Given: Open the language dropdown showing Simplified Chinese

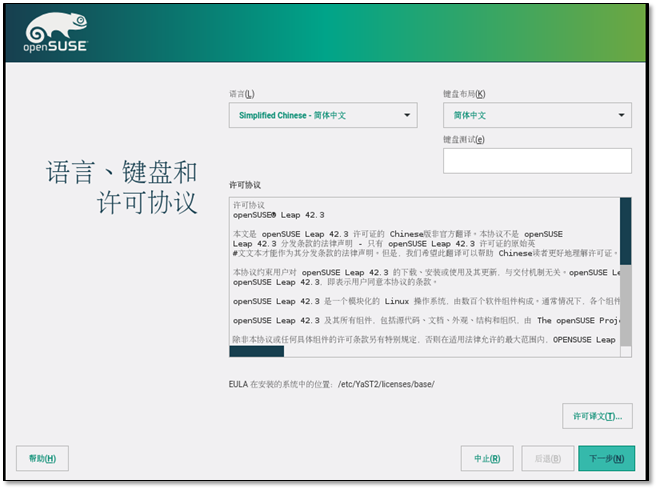Looking at the screenshot, I should (323, 115).
